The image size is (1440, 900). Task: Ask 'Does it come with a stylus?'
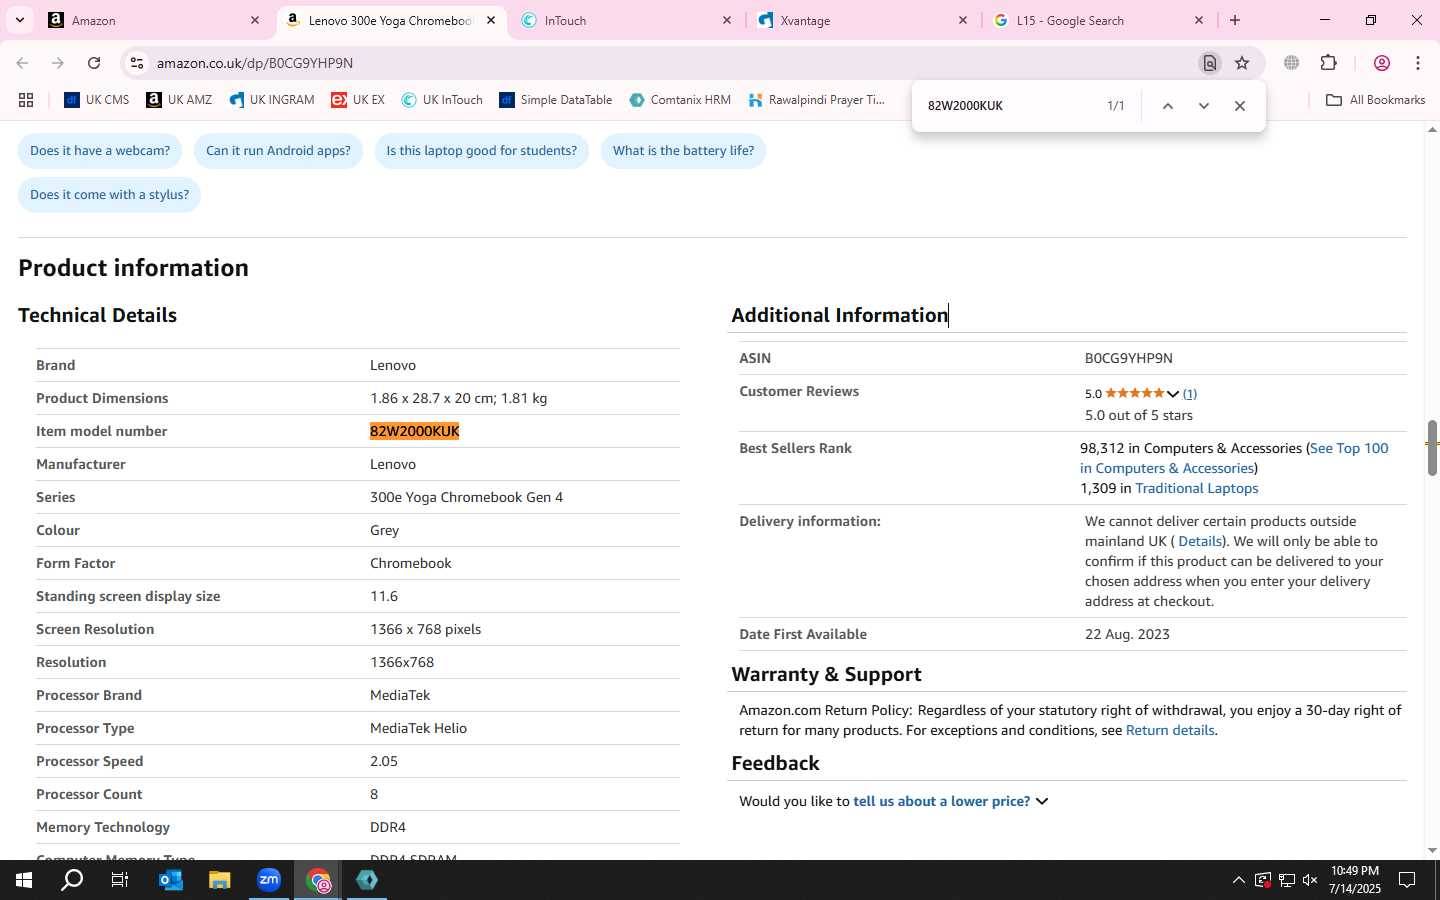(x=110, y=195)
